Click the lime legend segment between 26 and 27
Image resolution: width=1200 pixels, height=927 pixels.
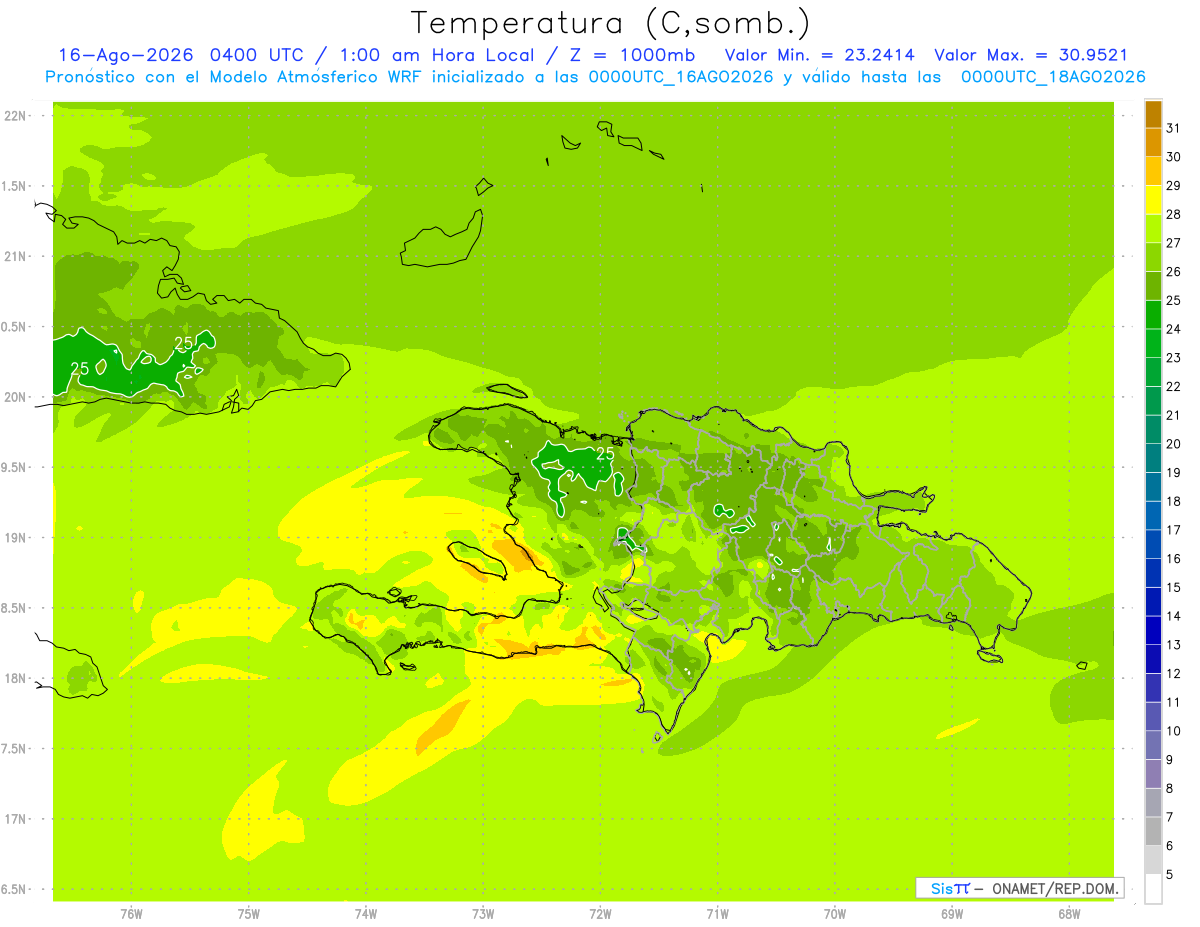1153,257
